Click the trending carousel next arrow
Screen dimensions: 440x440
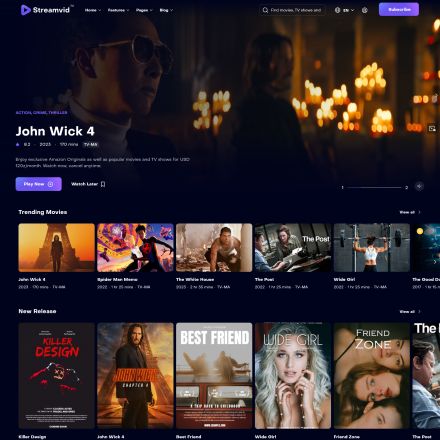pos(435,262)
